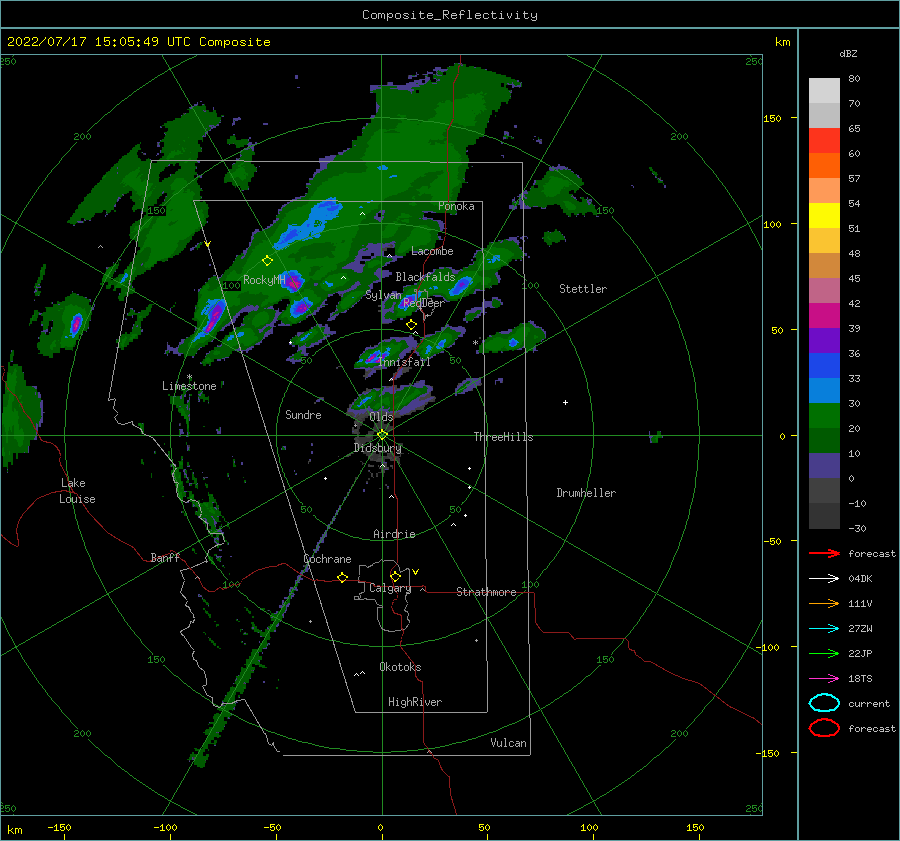Pick the 0 dBZ purple color swatch
This screenshot has width=900, height=841.
pyautogui.click(x=824, y=466)
